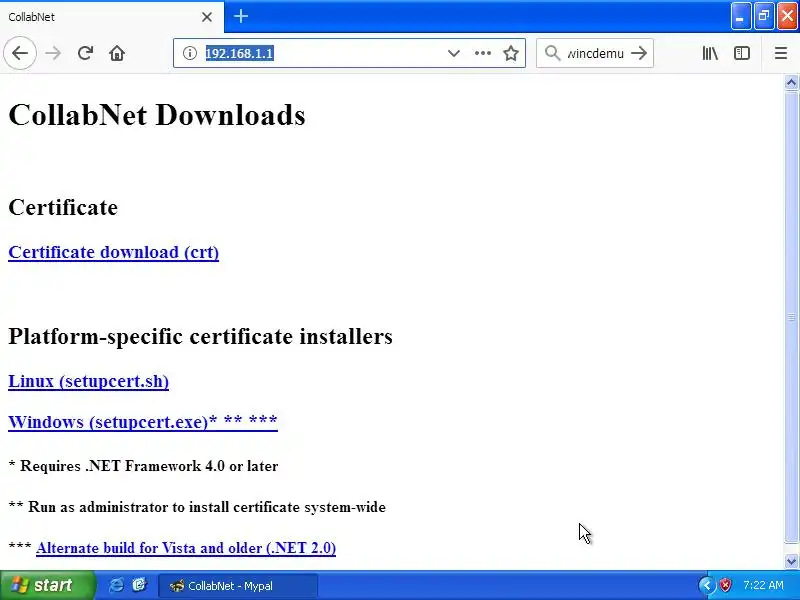Viewport: 800px width, 600px height.
Task: Click the page scrollbar down arrow
Action: (x=791, y=561)
